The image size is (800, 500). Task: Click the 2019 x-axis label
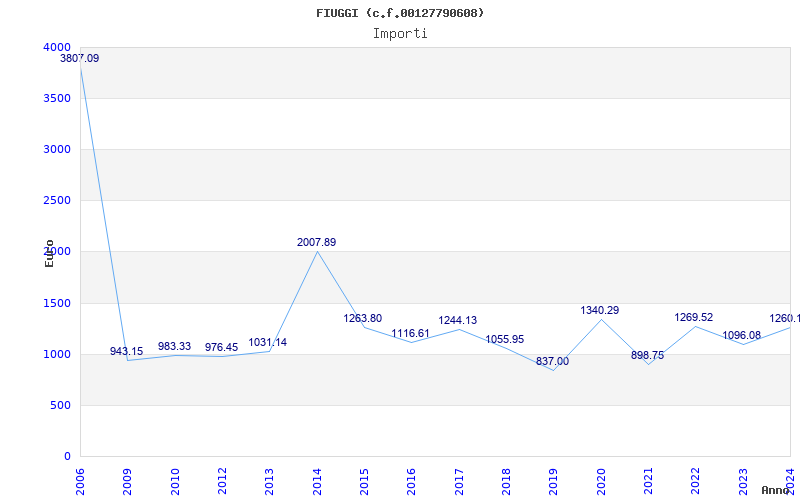pos(554,481)
